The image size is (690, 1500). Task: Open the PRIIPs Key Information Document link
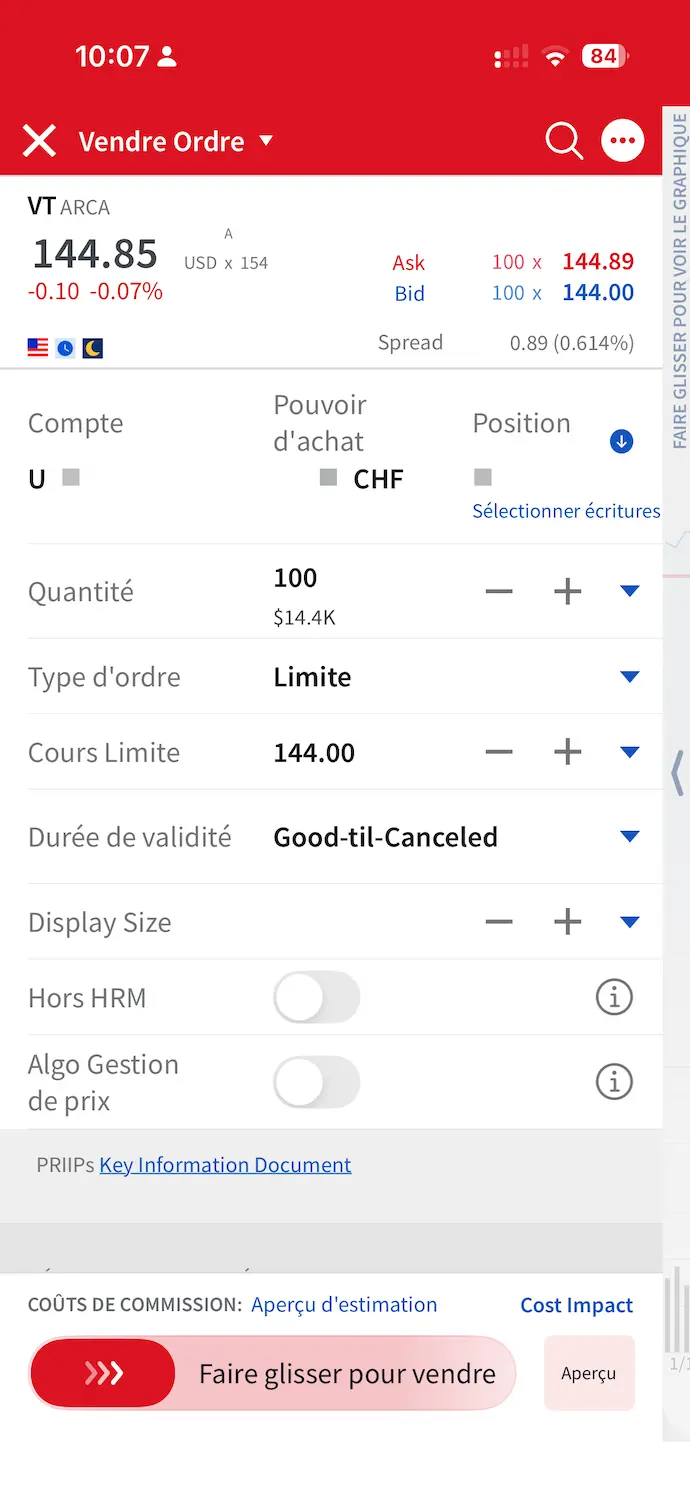point(225,1165)
